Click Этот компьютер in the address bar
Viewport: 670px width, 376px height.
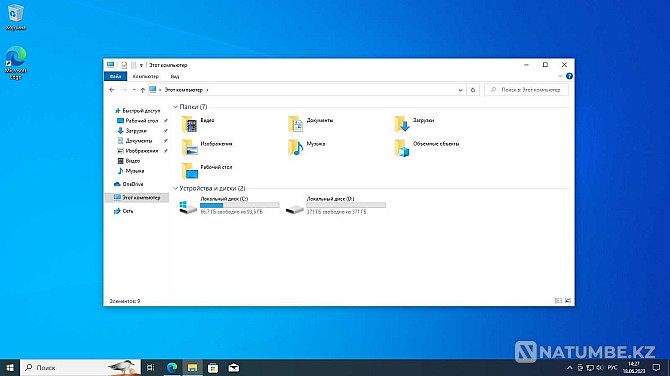coord(184,90)
